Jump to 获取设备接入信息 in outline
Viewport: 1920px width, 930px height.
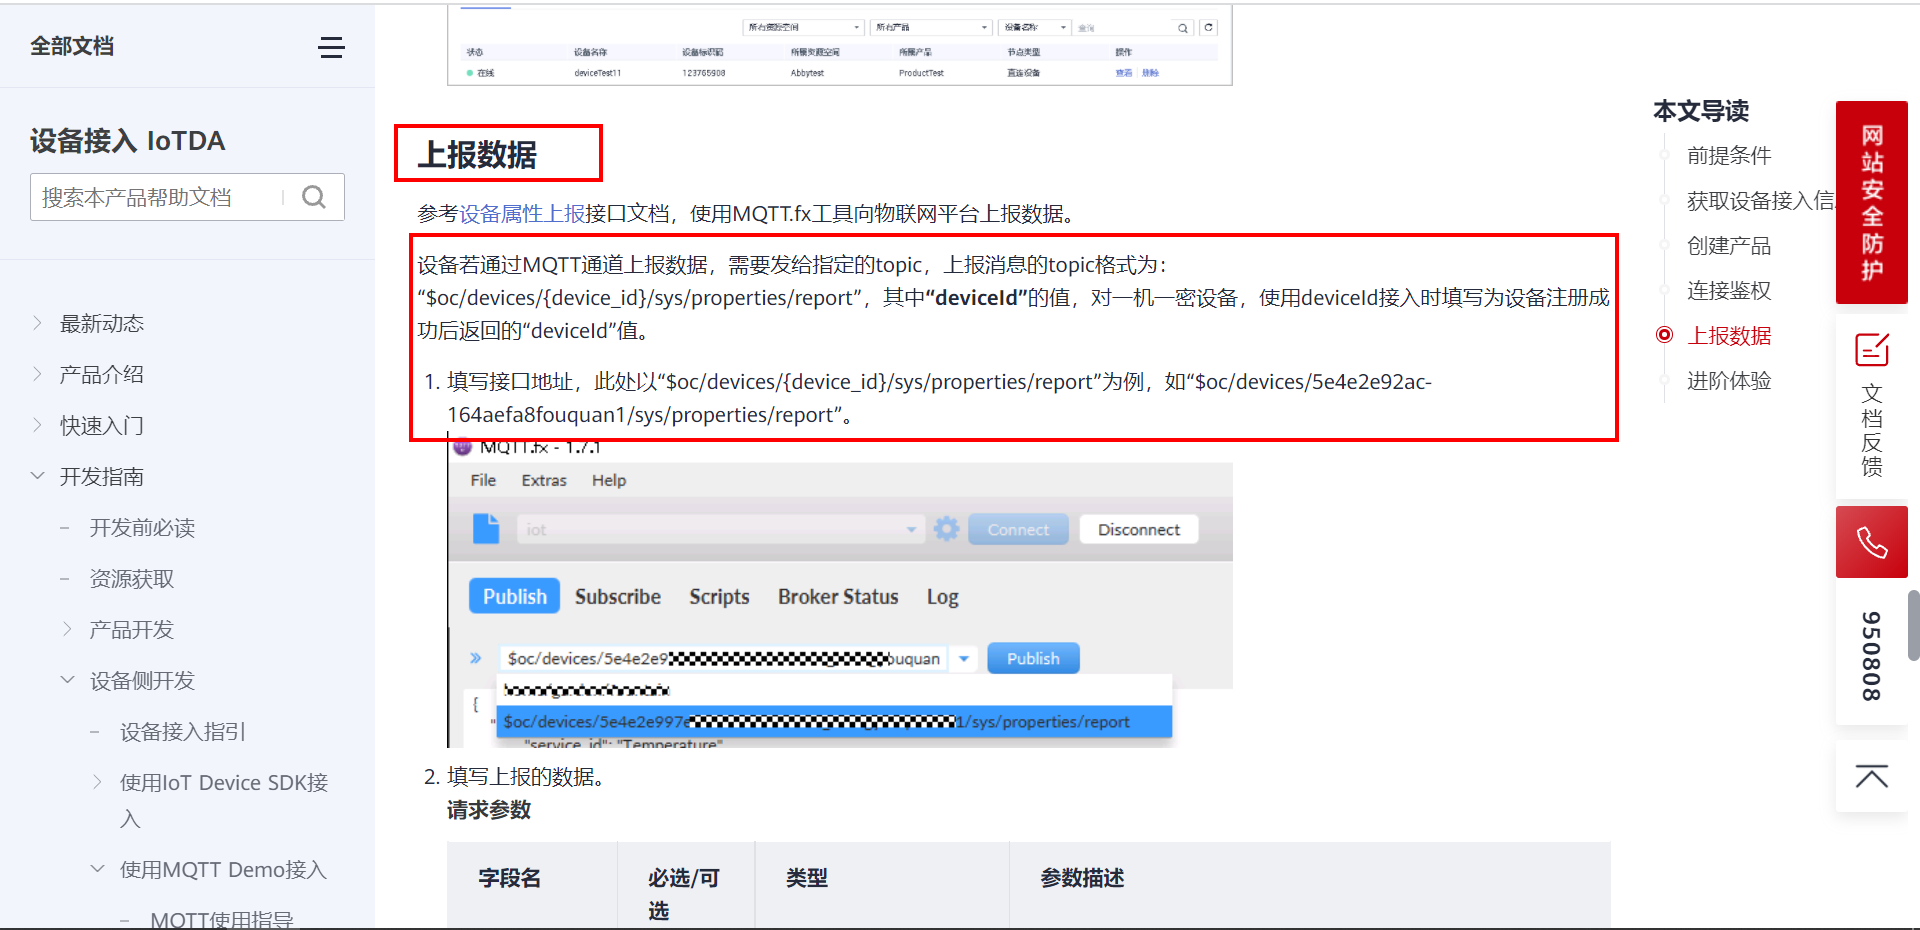coord(1760,200)
